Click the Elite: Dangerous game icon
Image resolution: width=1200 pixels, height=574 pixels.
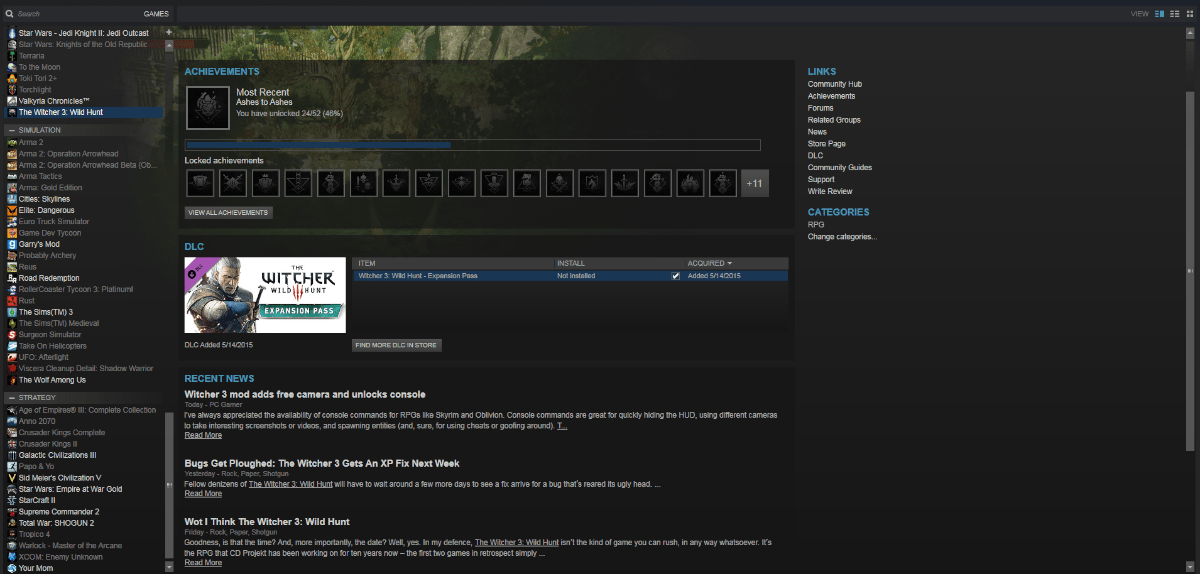11,210
